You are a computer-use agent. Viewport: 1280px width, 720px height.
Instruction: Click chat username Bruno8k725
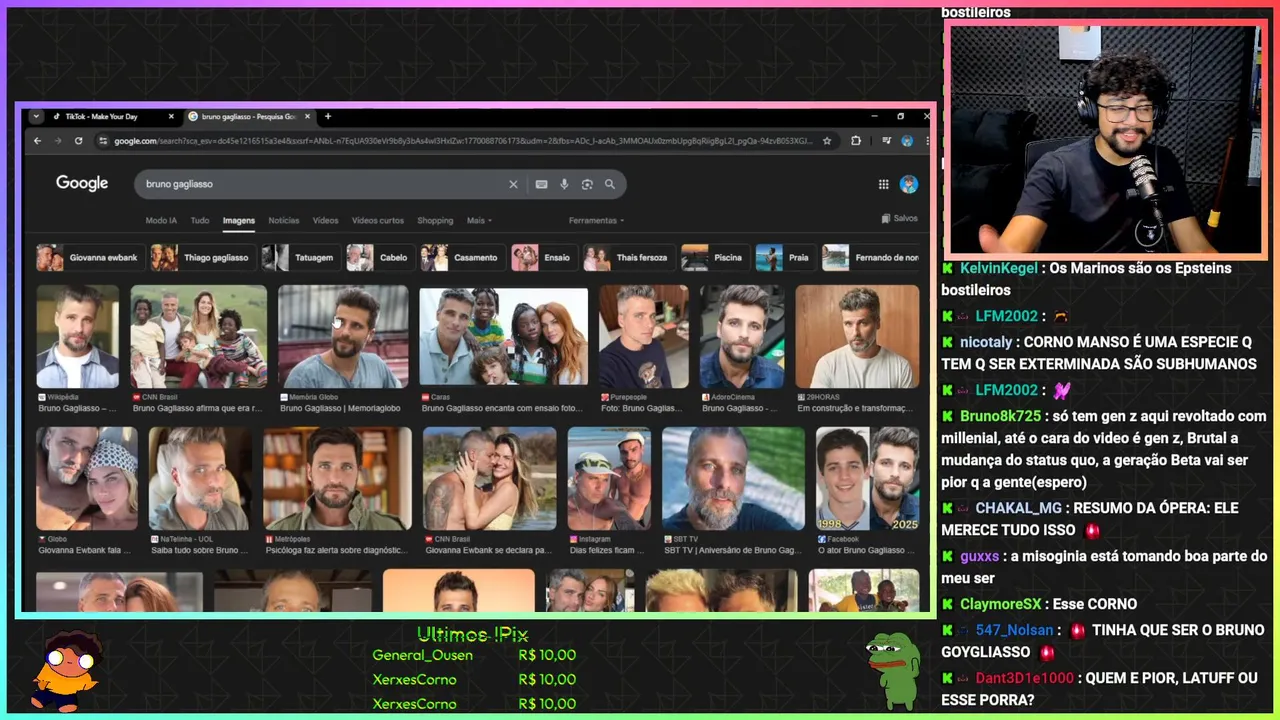pos(1000,416)
